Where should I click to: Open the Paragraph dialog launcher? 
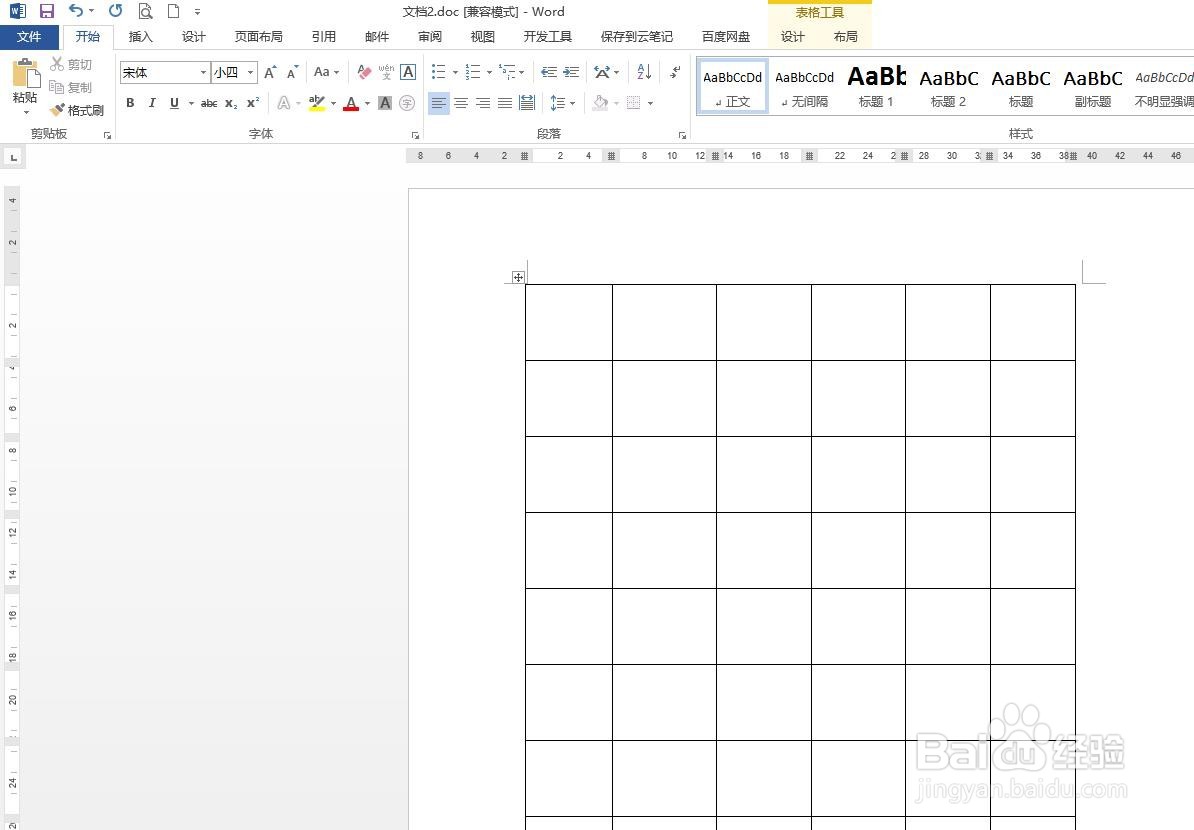tap(682, 135)
